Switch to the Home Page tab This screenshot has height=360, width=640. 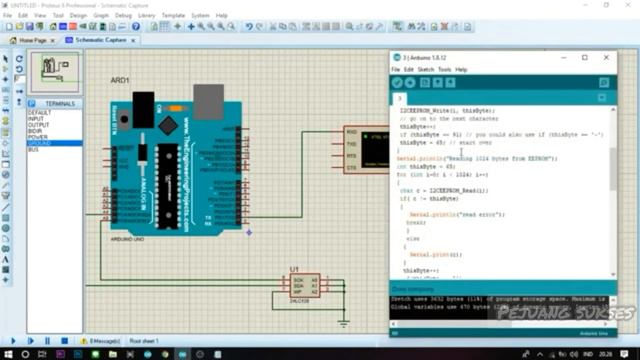click(x=33, y=40)
